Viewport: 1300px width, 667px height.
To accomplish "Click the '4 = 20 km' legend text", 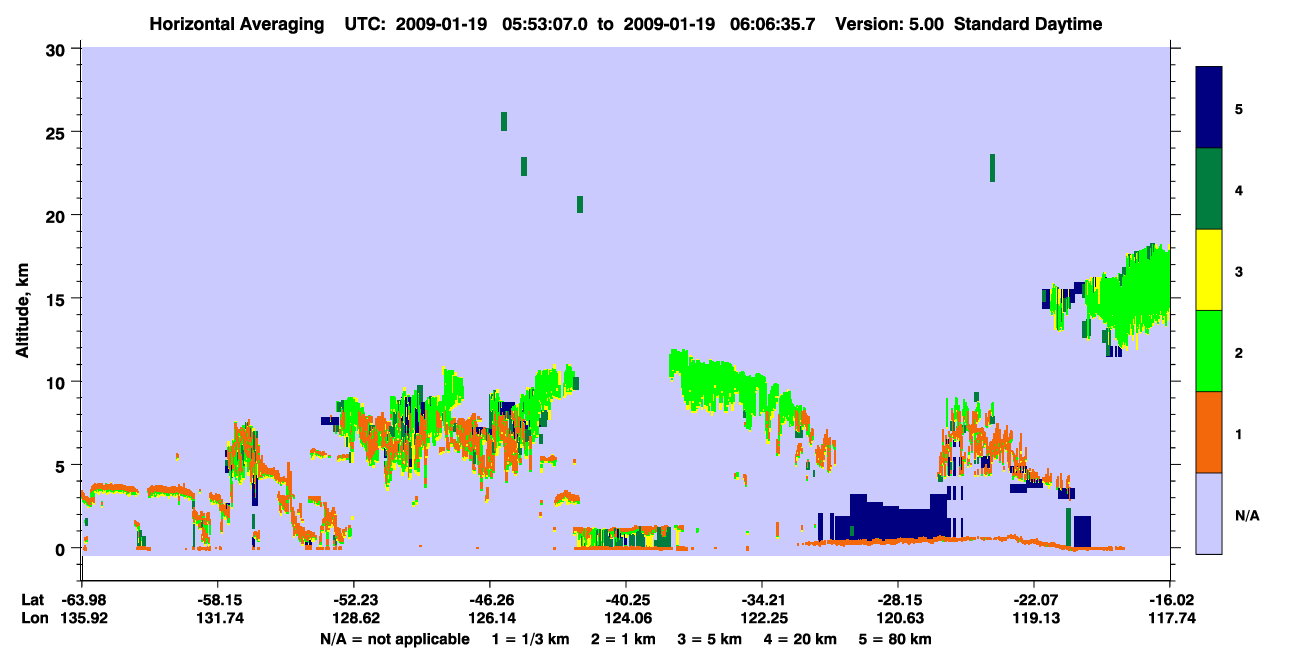I will 803,639.
